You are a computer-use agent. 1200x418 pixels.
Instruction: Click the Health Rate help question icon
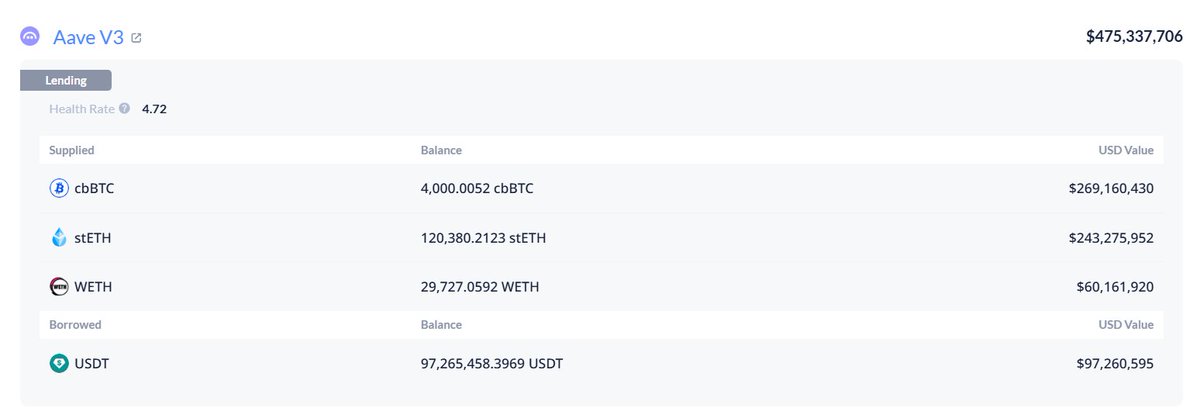124,108
